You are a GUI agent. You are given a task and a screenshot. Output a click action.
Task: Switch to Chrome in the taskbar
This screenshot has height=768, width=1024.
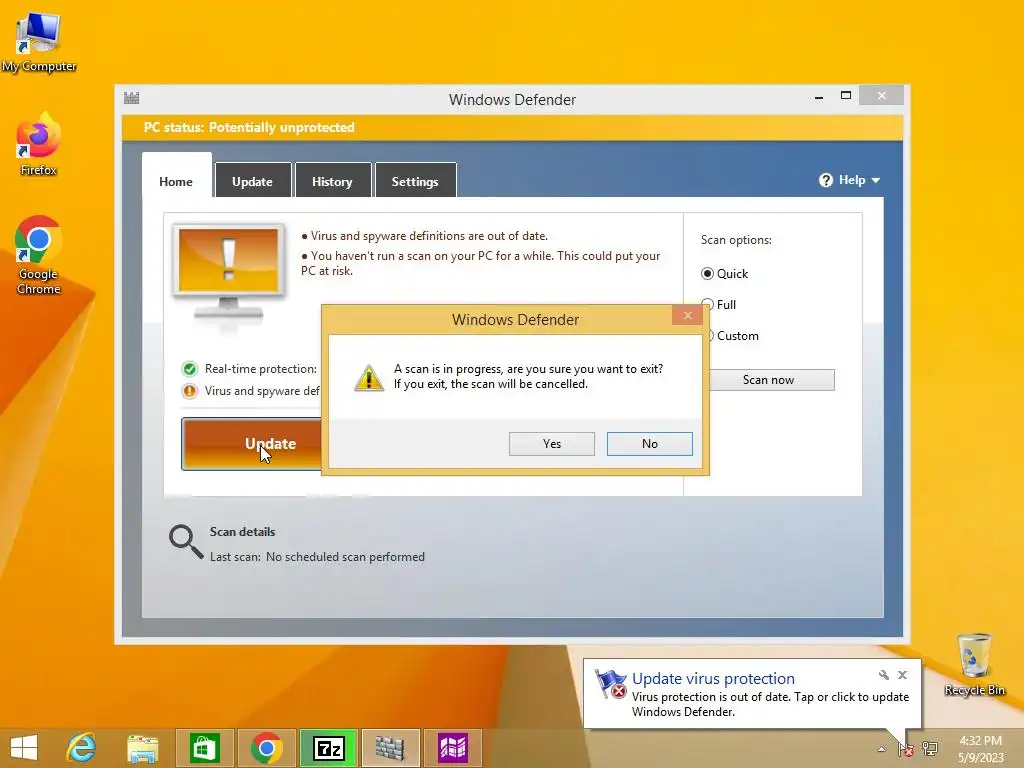coord(266,748)
